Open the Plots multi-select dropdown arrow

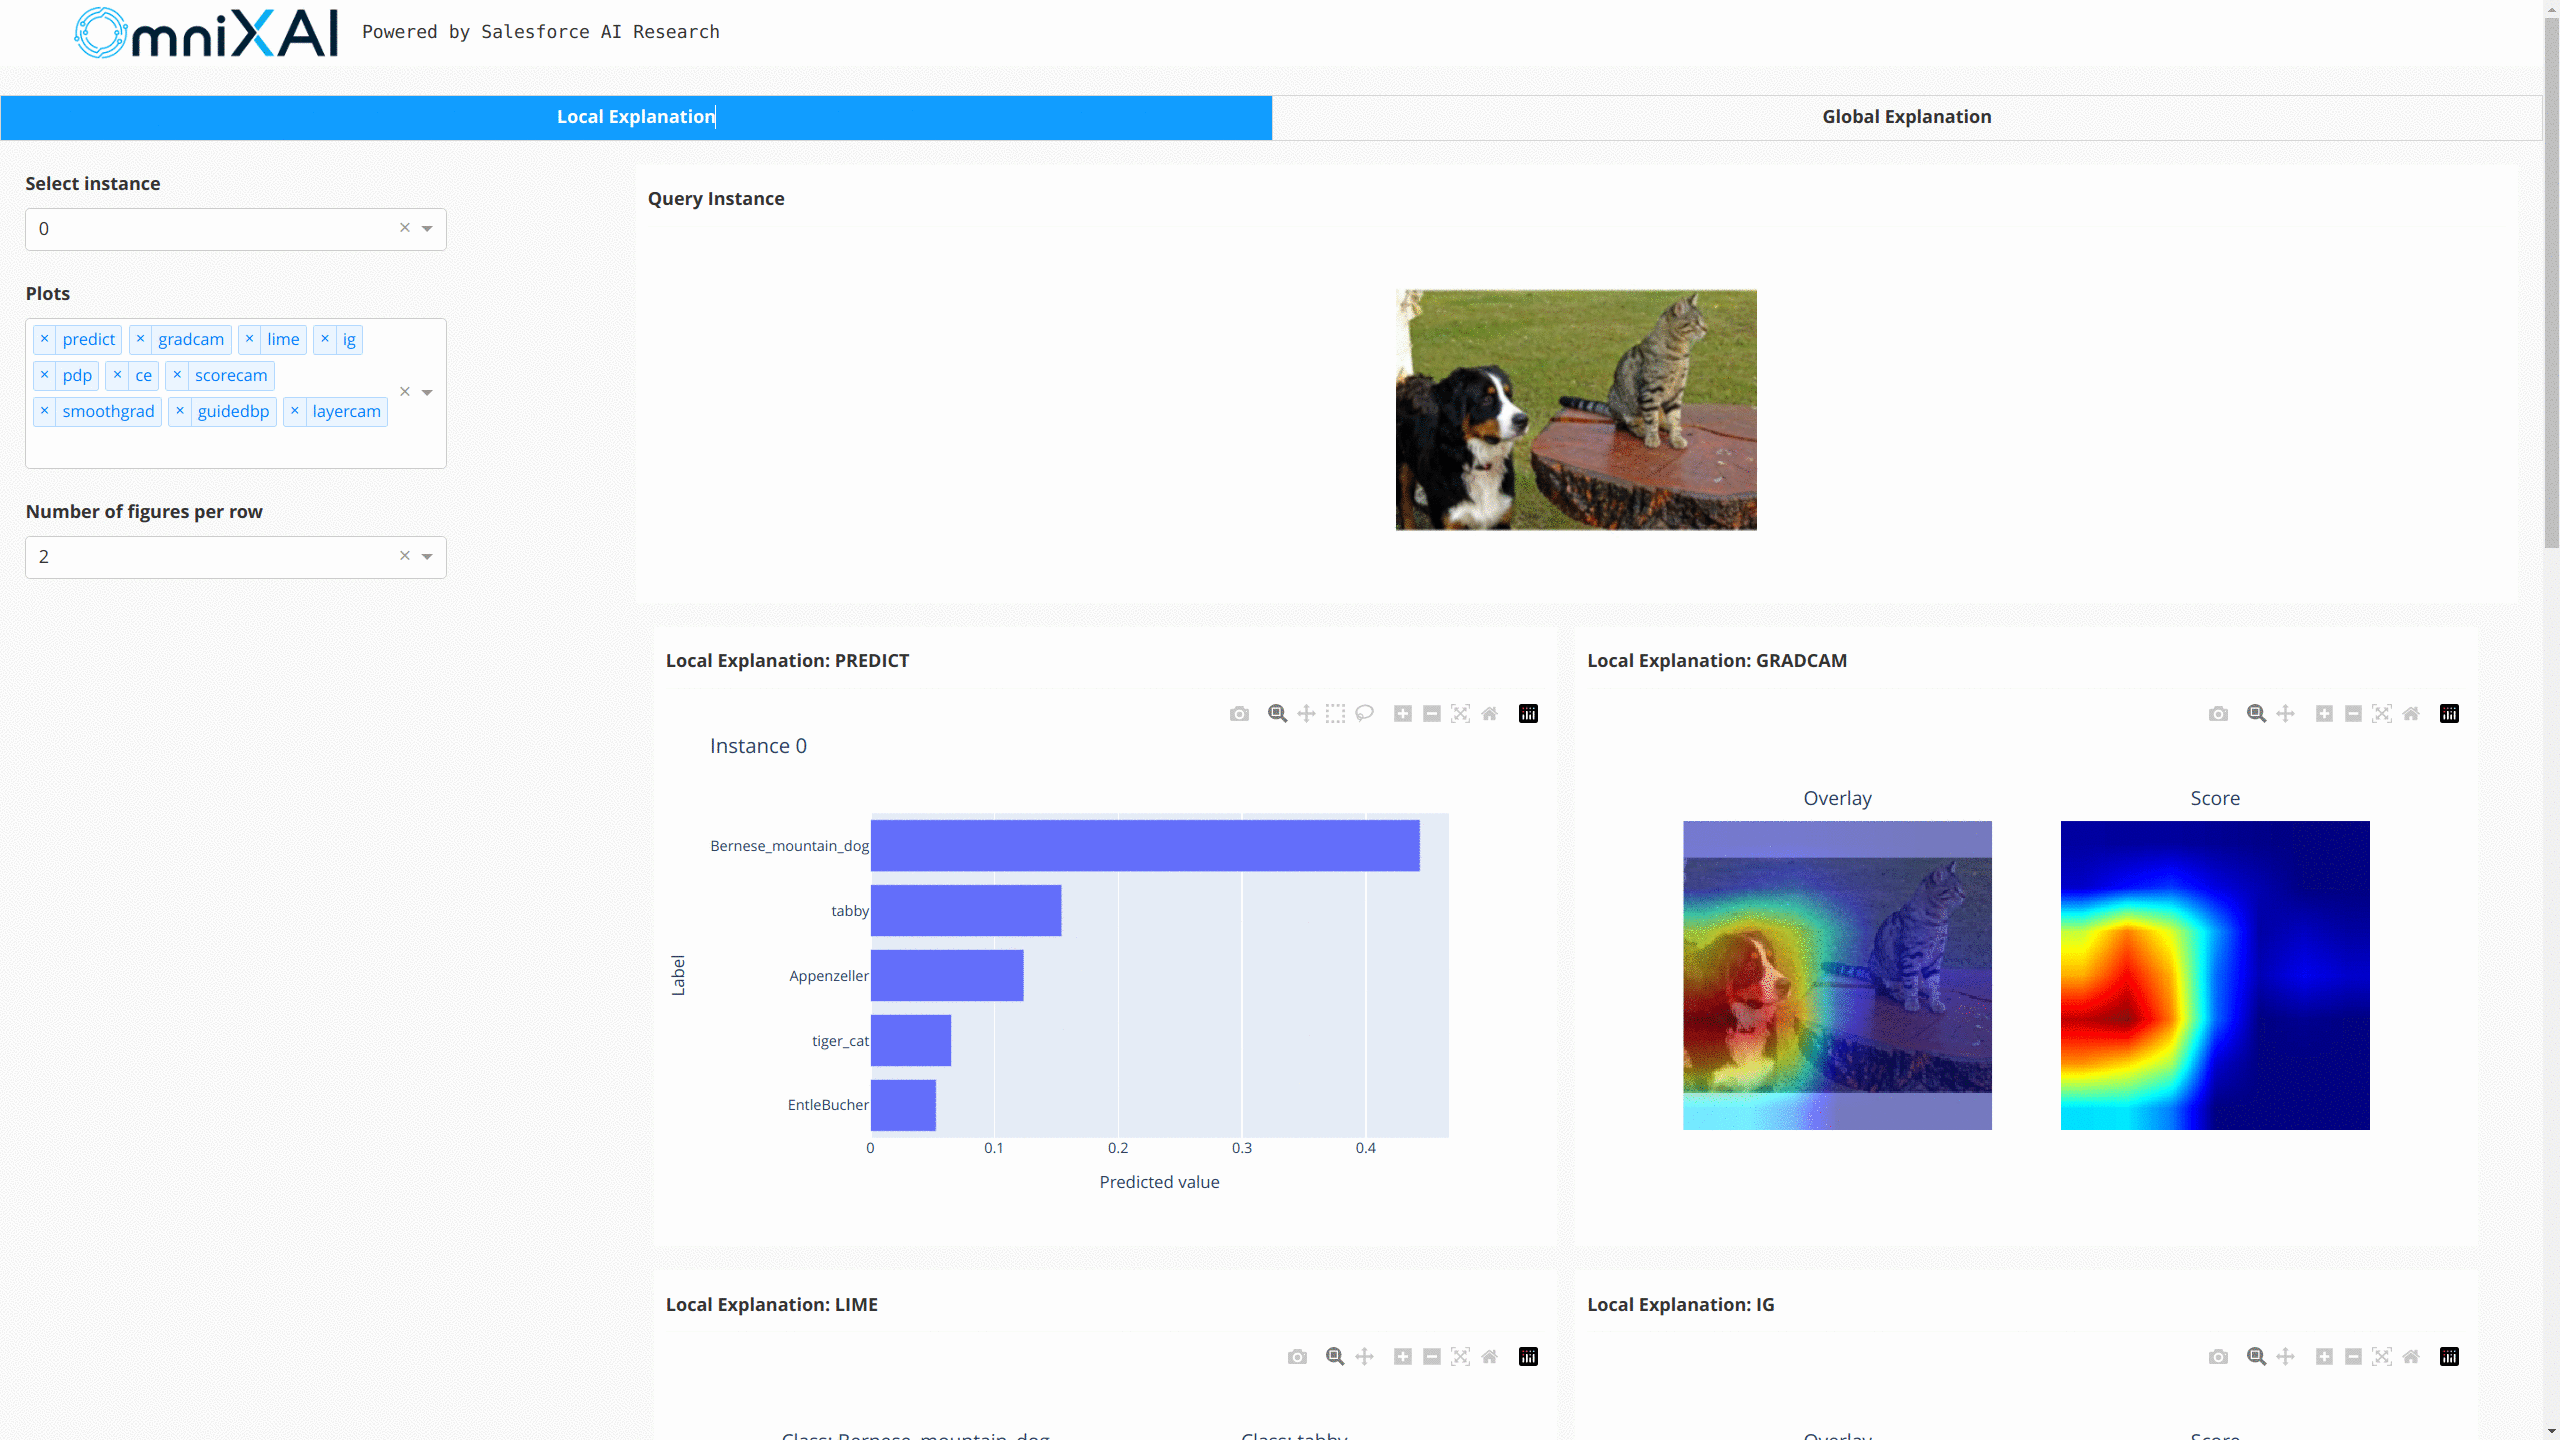427,393
